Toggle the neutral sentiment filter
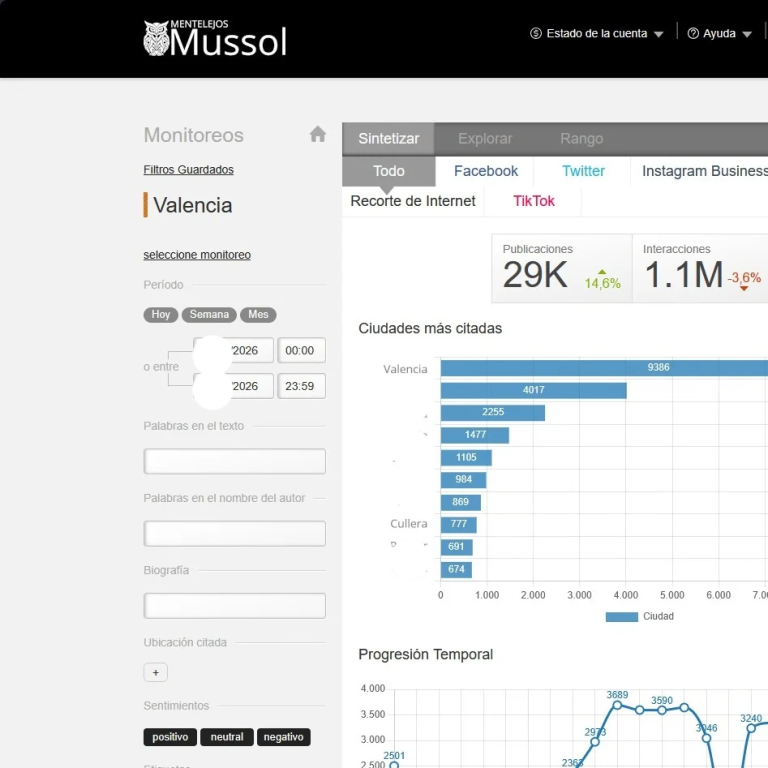 click(x=227, y=737)
